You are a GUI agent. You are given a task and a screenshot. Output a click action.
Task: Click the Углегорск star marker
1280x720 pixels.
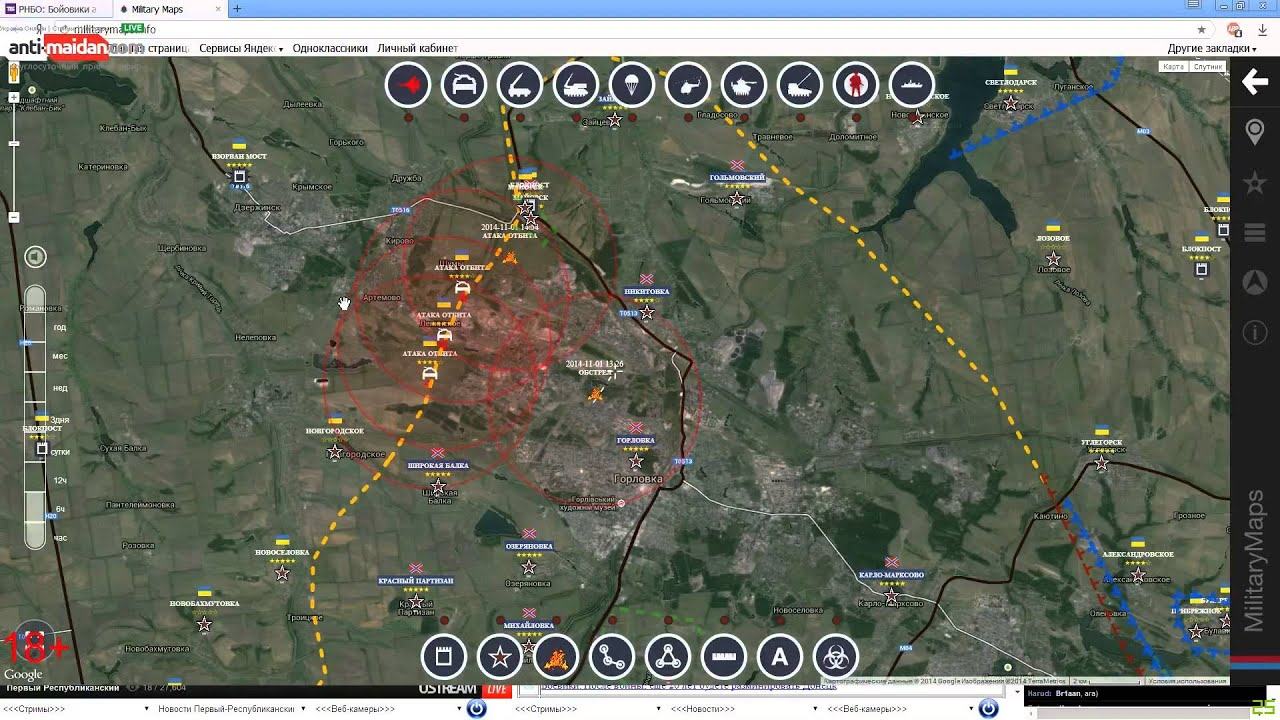pyautogui.click(x=1101, y=463)
